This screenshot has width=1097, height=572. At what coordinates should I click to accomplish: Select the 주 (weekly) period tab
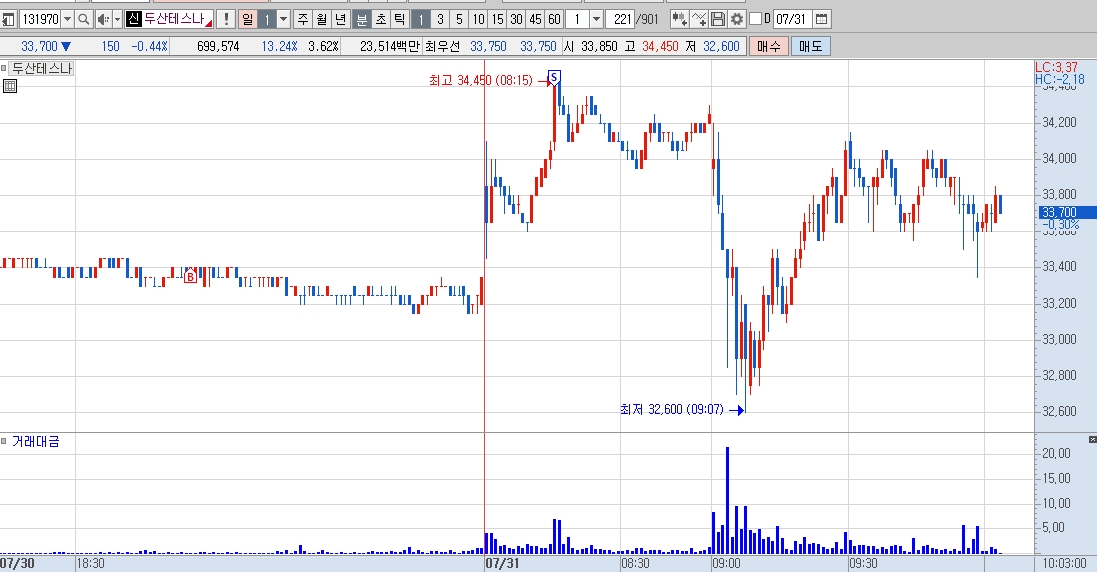[x=302, y=20]
